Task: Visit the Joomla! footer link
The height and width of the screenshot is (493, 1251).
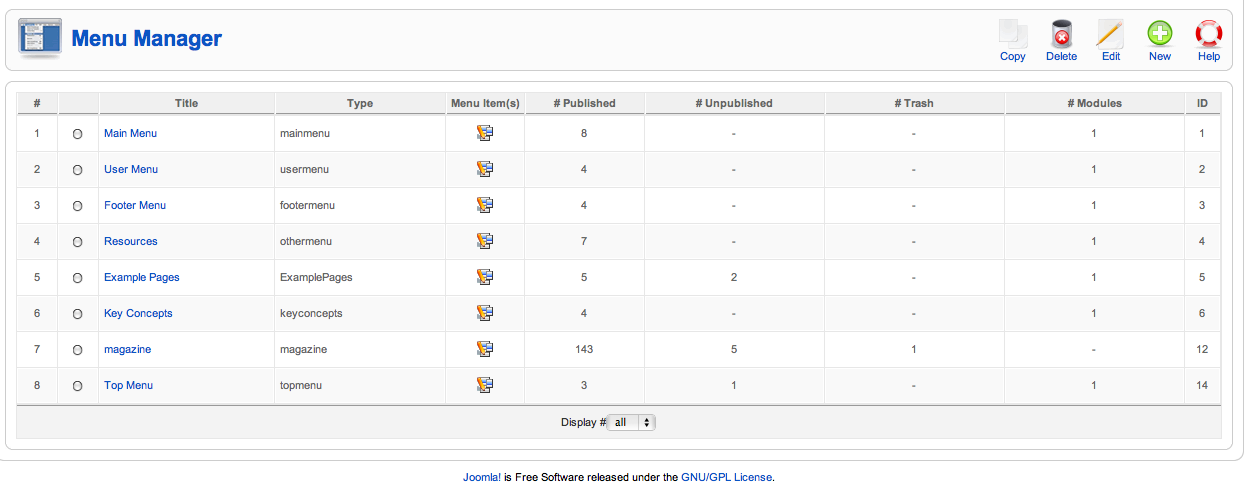Action: [481, 477]
